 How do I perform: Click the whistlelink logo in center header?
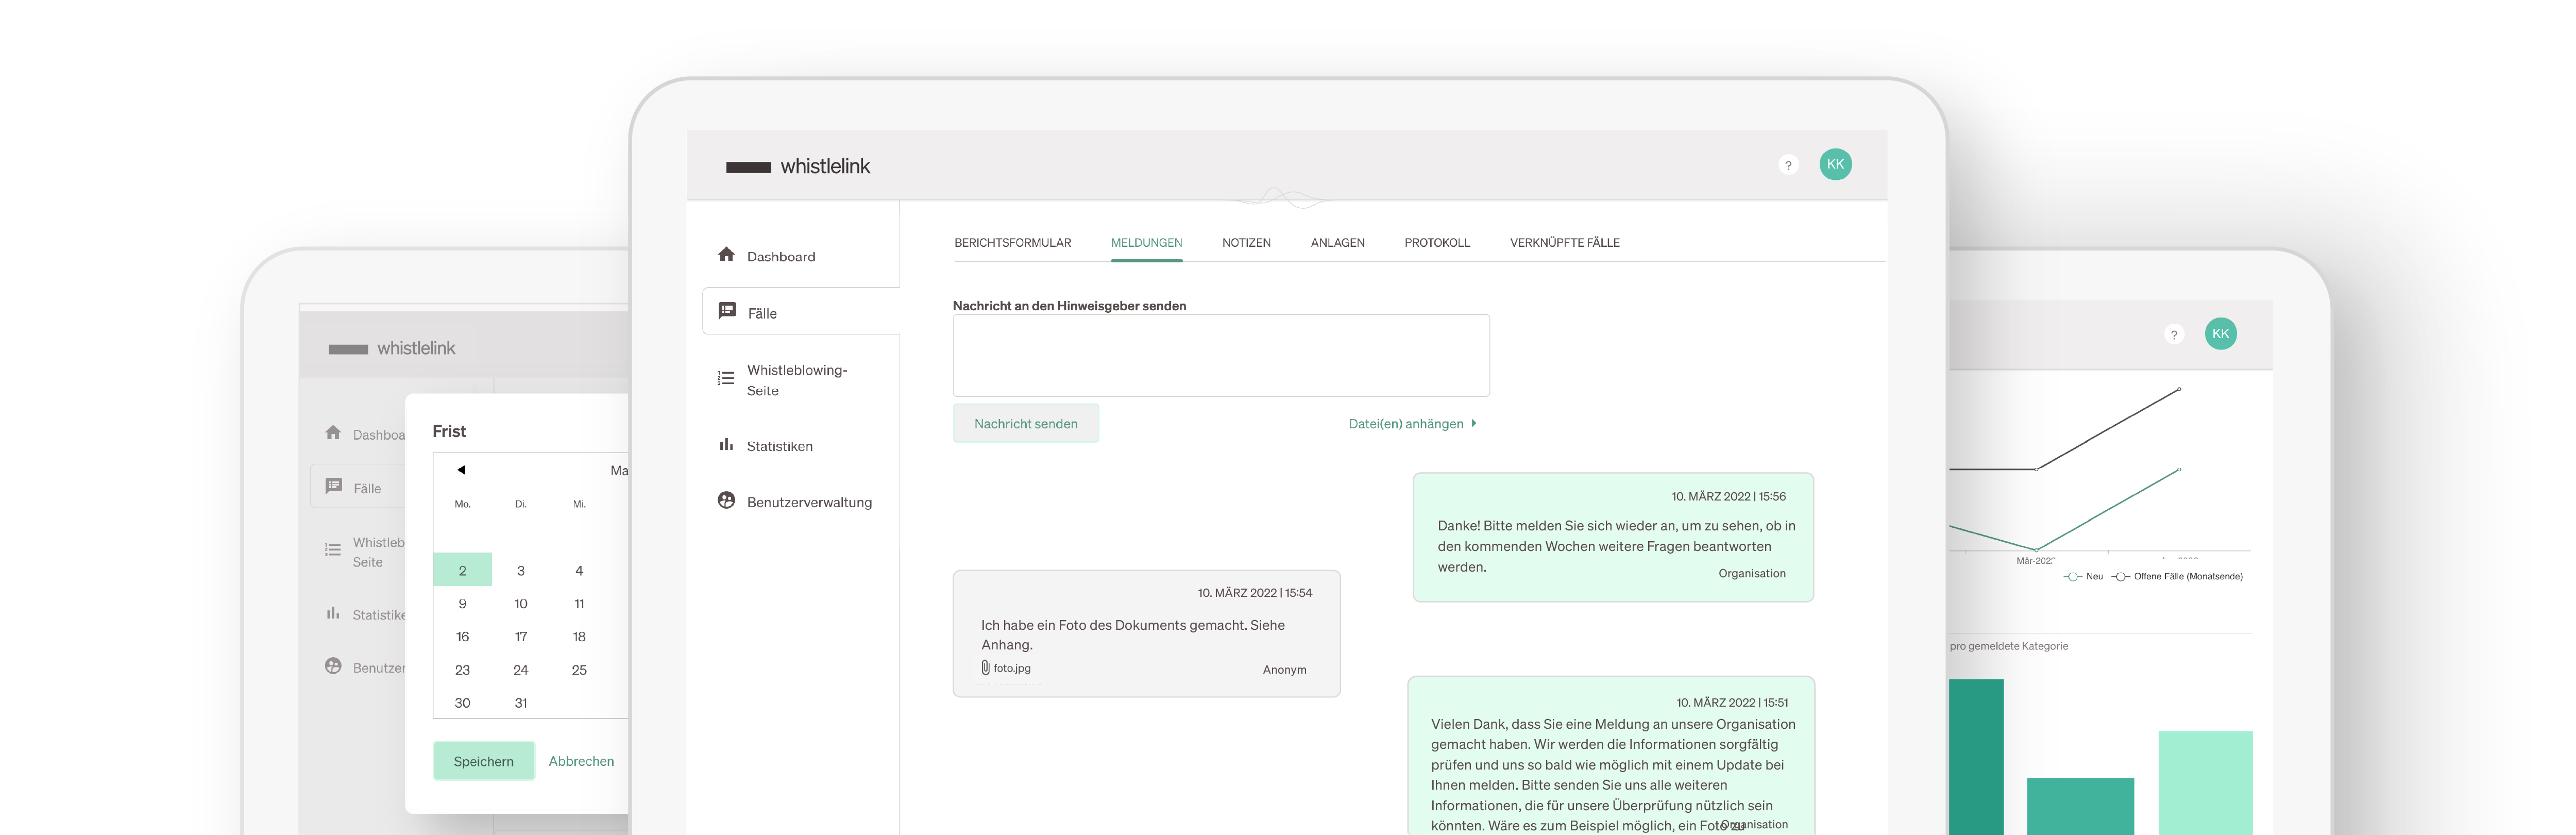point(798,166)
